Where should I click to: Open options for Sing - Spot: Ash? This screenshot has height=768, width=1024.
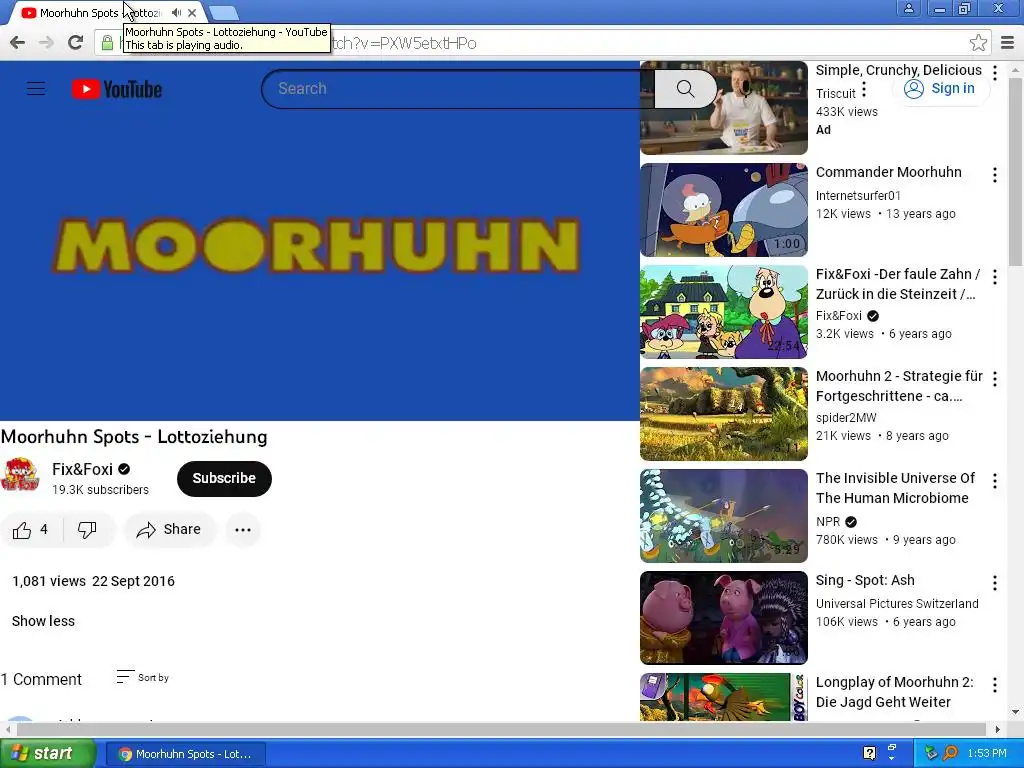pos(995,583)
